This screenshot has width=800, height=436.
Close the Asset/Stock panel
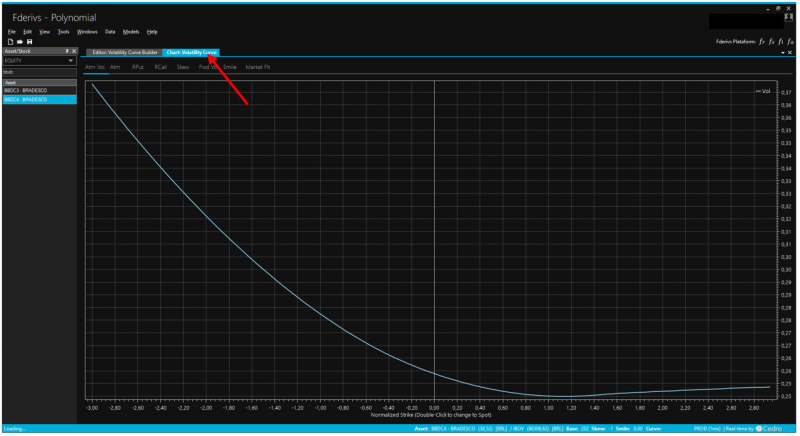click(x=74, y=51)
